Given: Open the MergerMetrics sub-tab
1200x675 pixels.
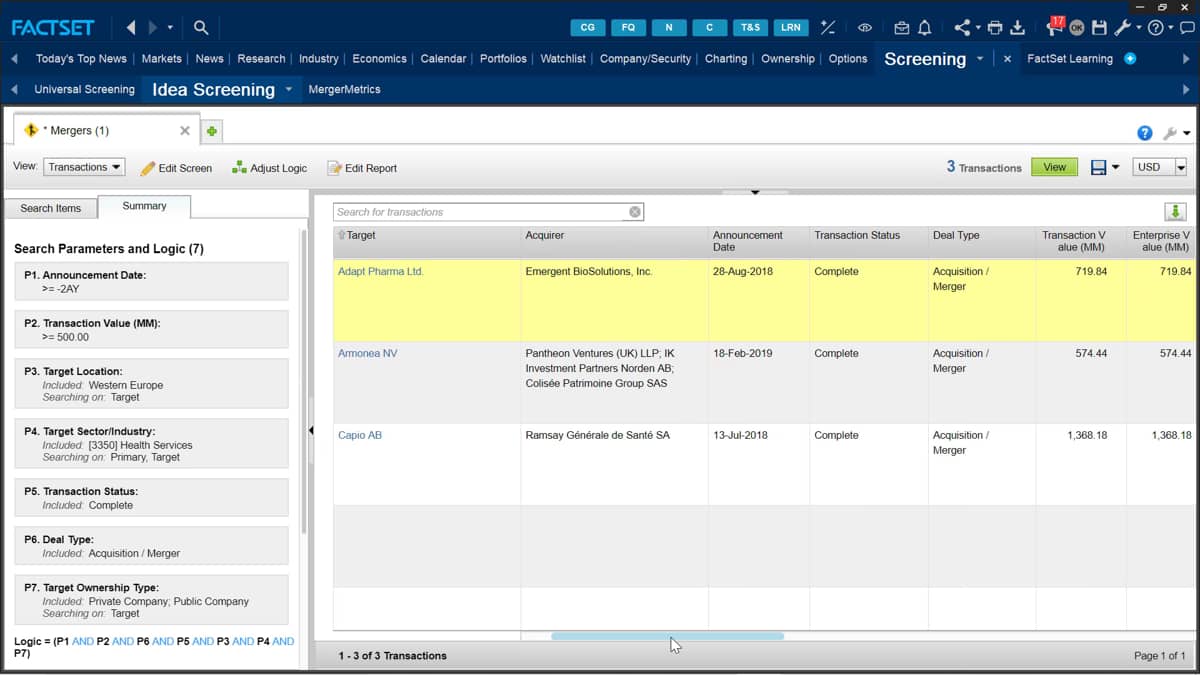Looking at the screenshot, I should 344,89.
